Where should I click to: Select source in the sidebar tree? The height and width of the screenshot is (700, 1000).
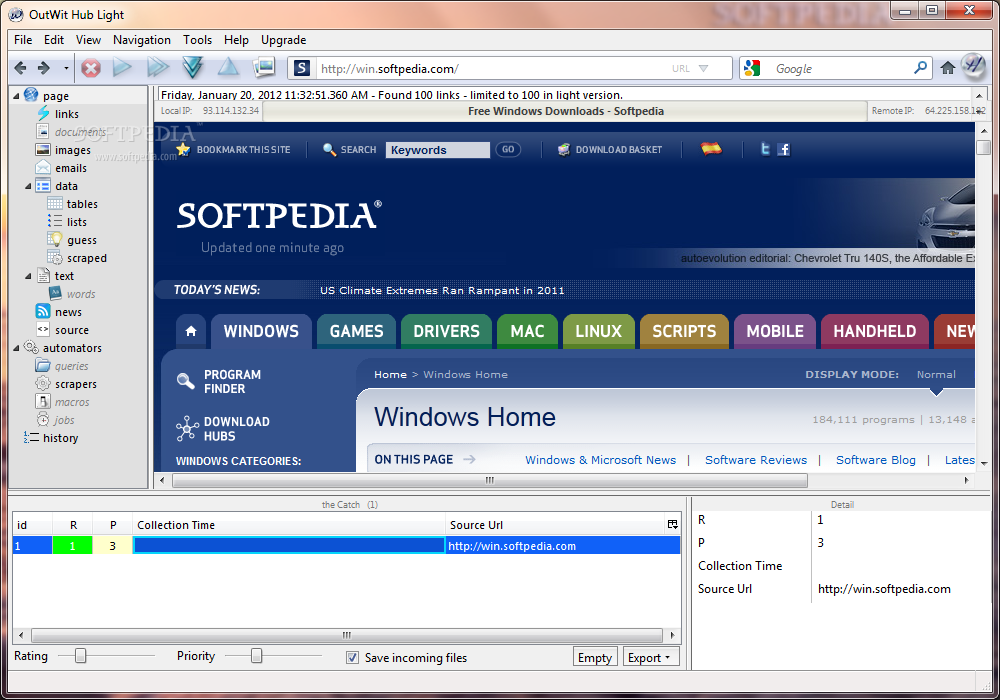71,330
